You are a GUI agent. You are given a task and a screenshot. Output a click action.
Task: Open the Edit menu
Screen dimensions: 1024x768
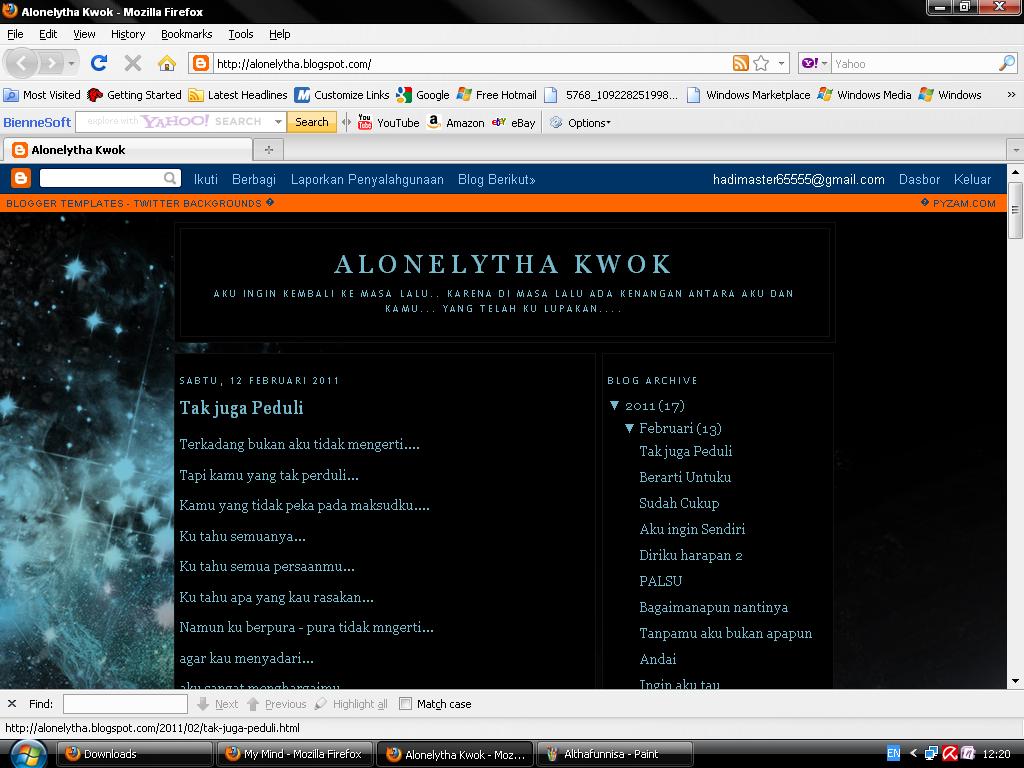(x=48, y=34)
